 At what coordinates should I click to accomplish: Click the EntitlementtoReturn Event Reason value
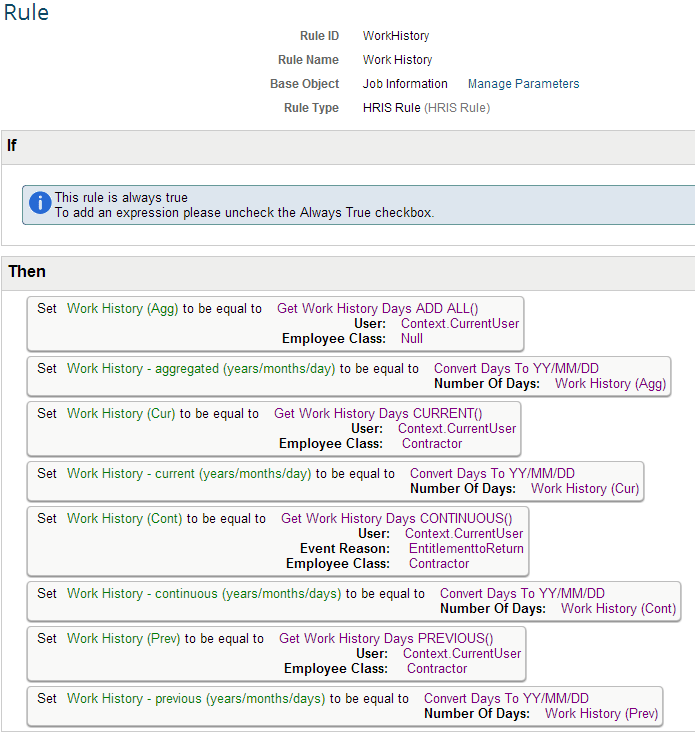click(466, 548)
